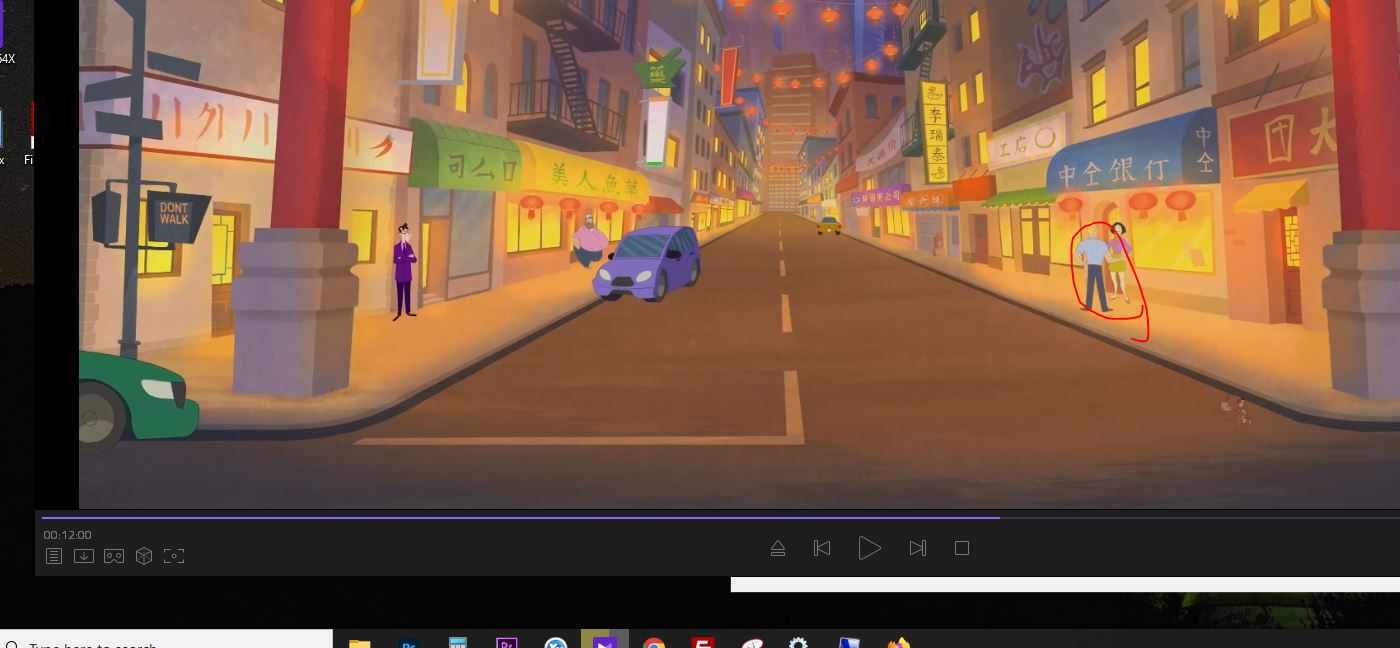This screenshot has width=1400, height=648.
Task: Launch Premiere Pro from the taskbar
Action: [x=506, y=643]
